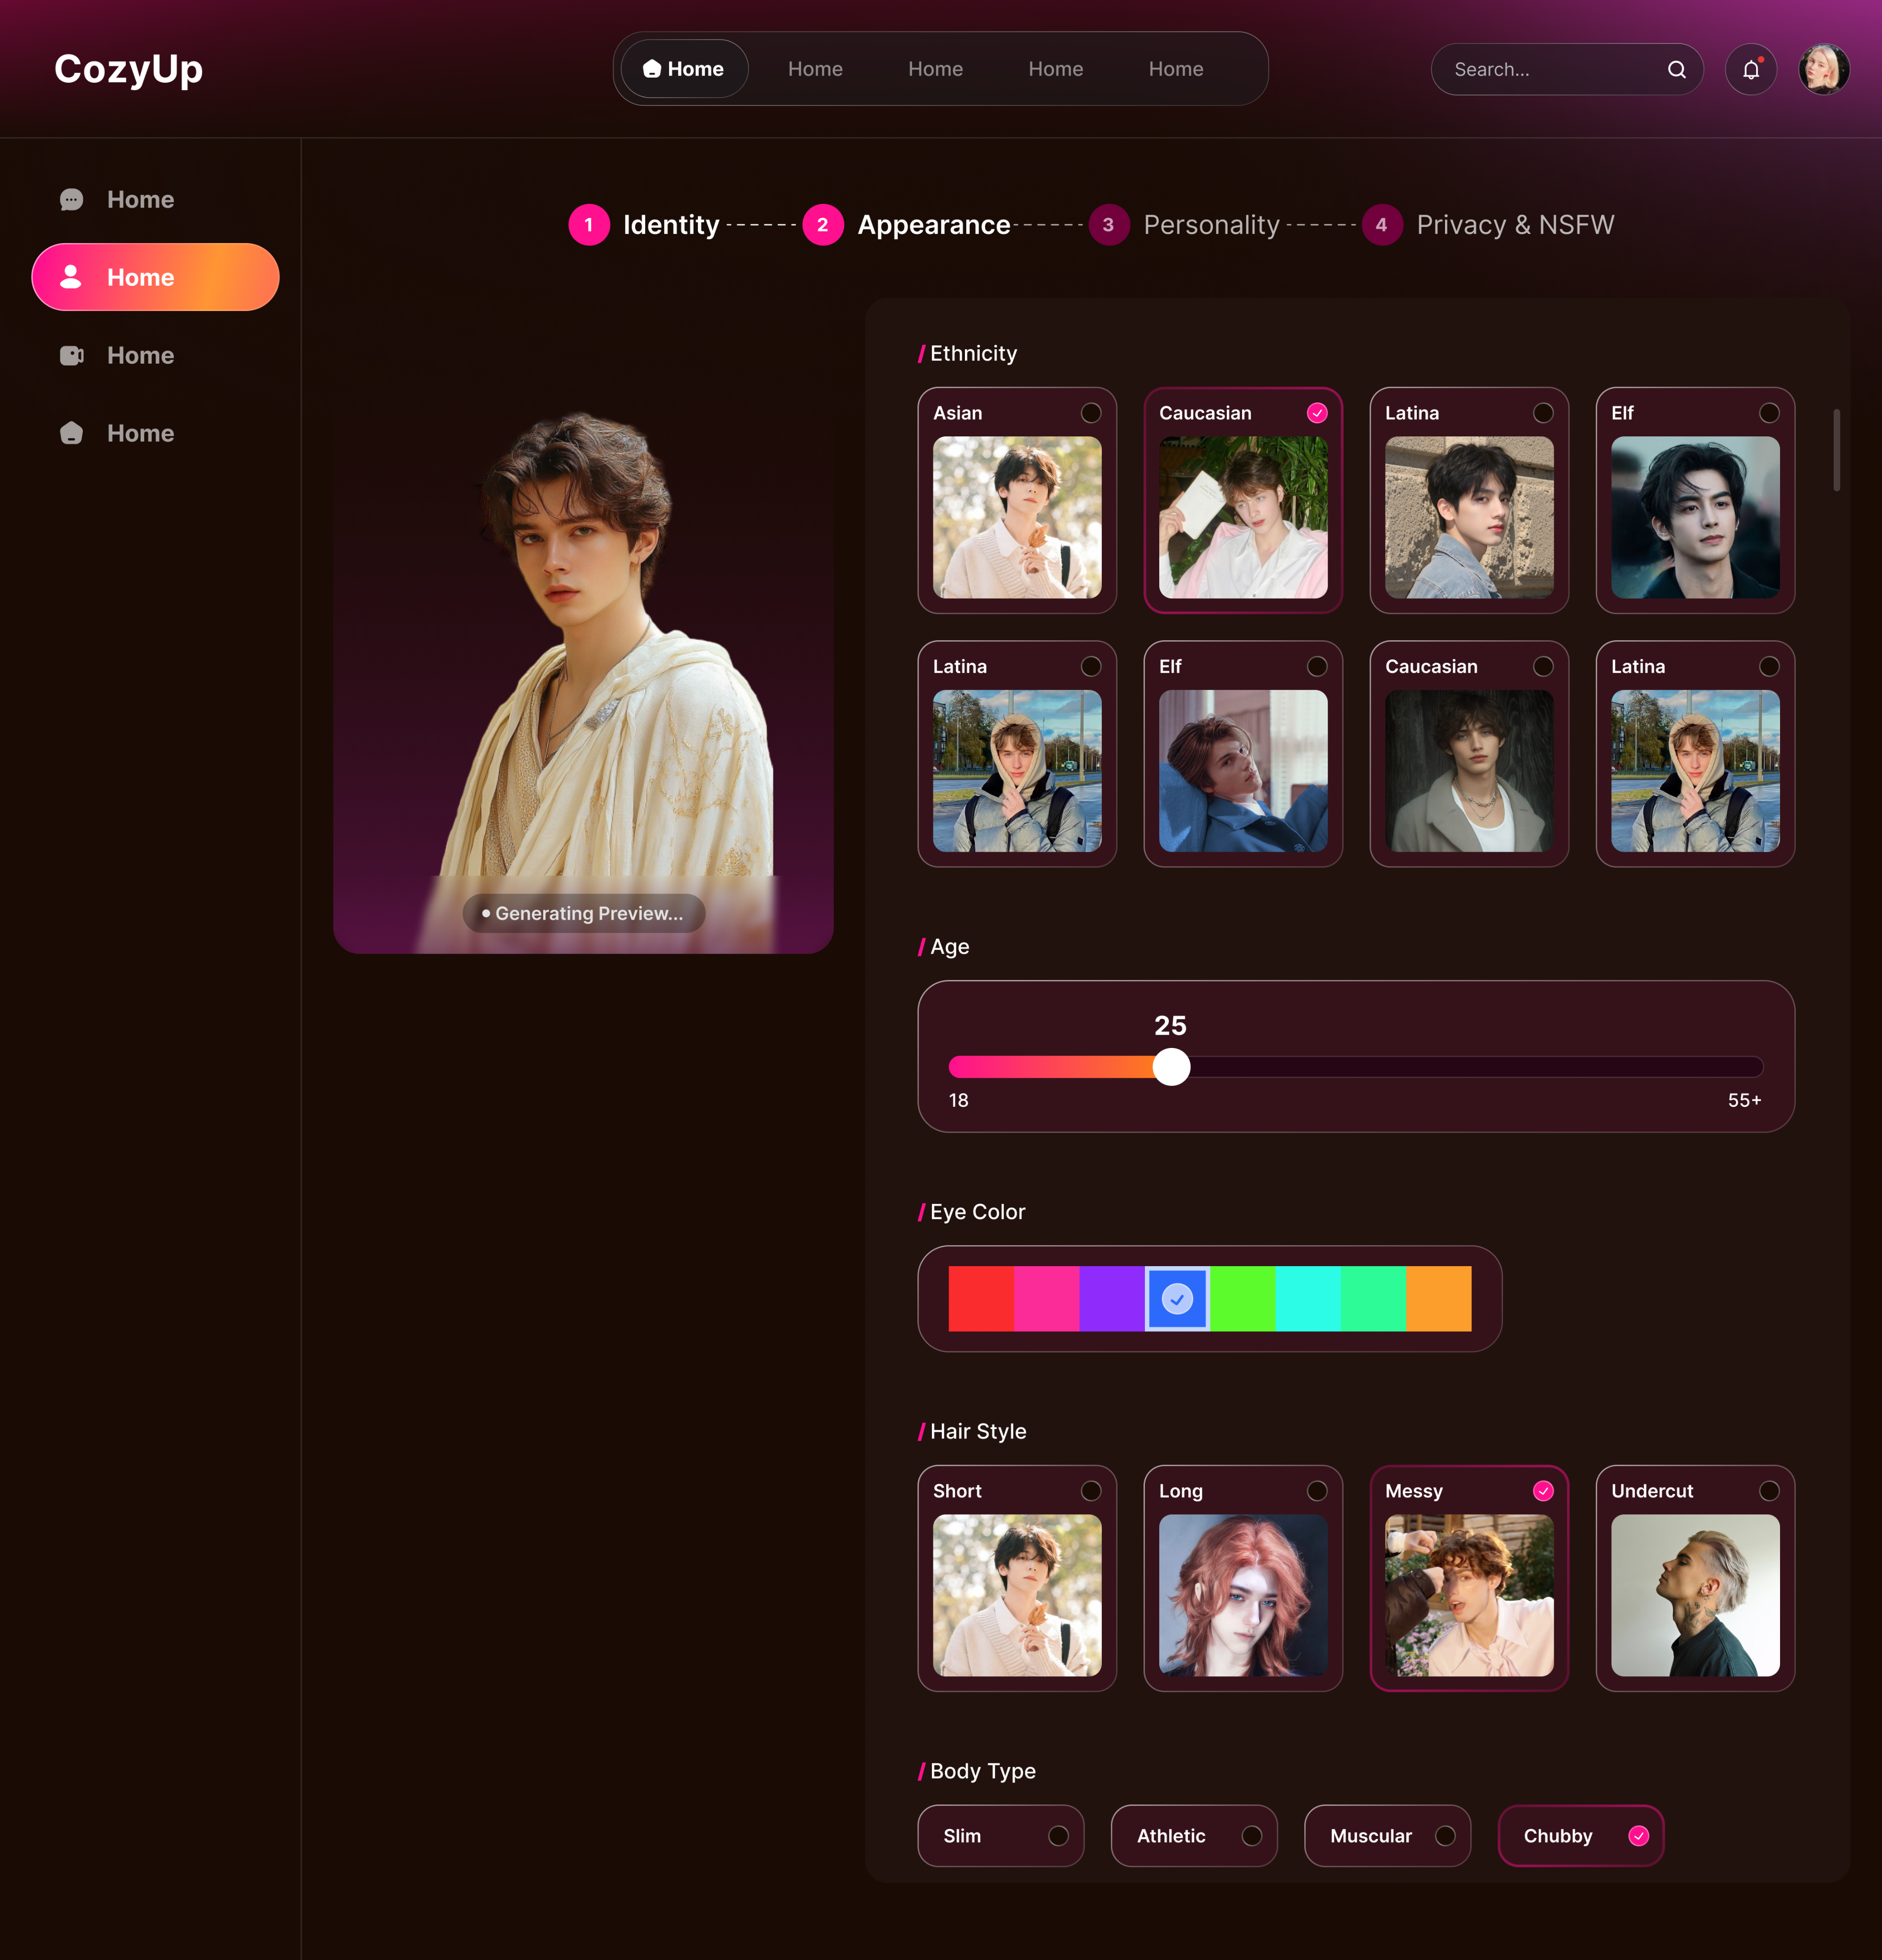Click the Generating Preview status label
The height and width of the screenshot is (1960, 1882).
coord(584,913)
